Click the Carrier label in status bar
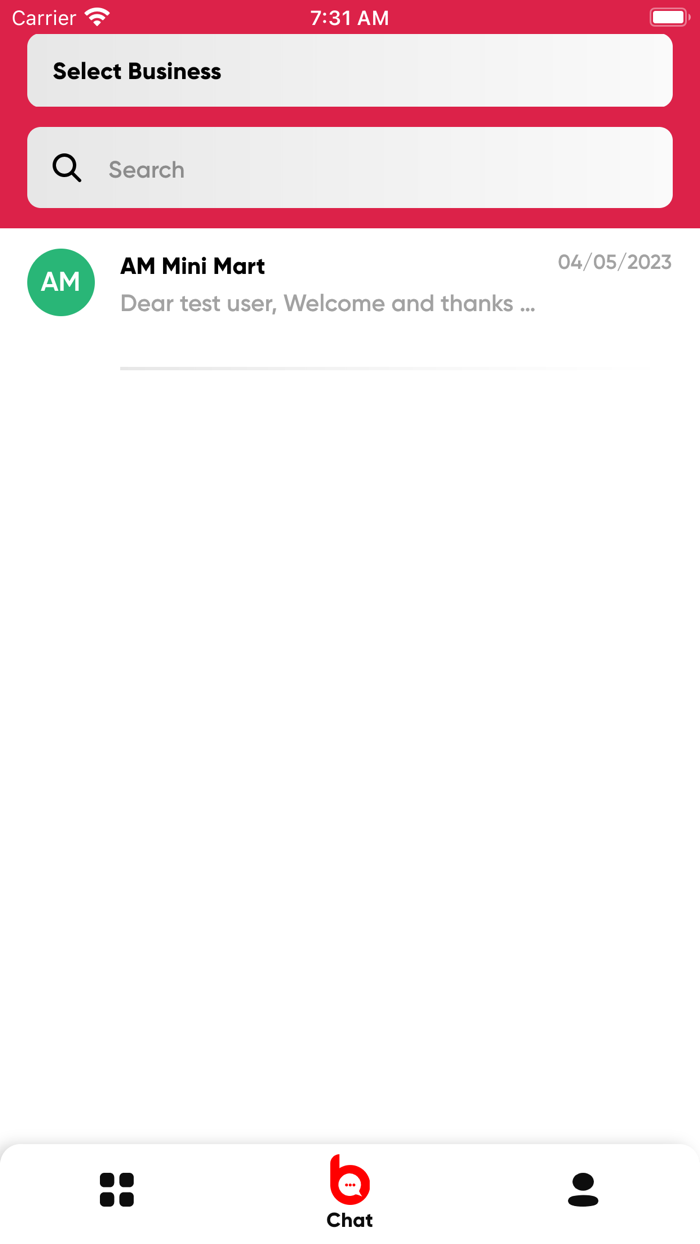 (44, 18)
